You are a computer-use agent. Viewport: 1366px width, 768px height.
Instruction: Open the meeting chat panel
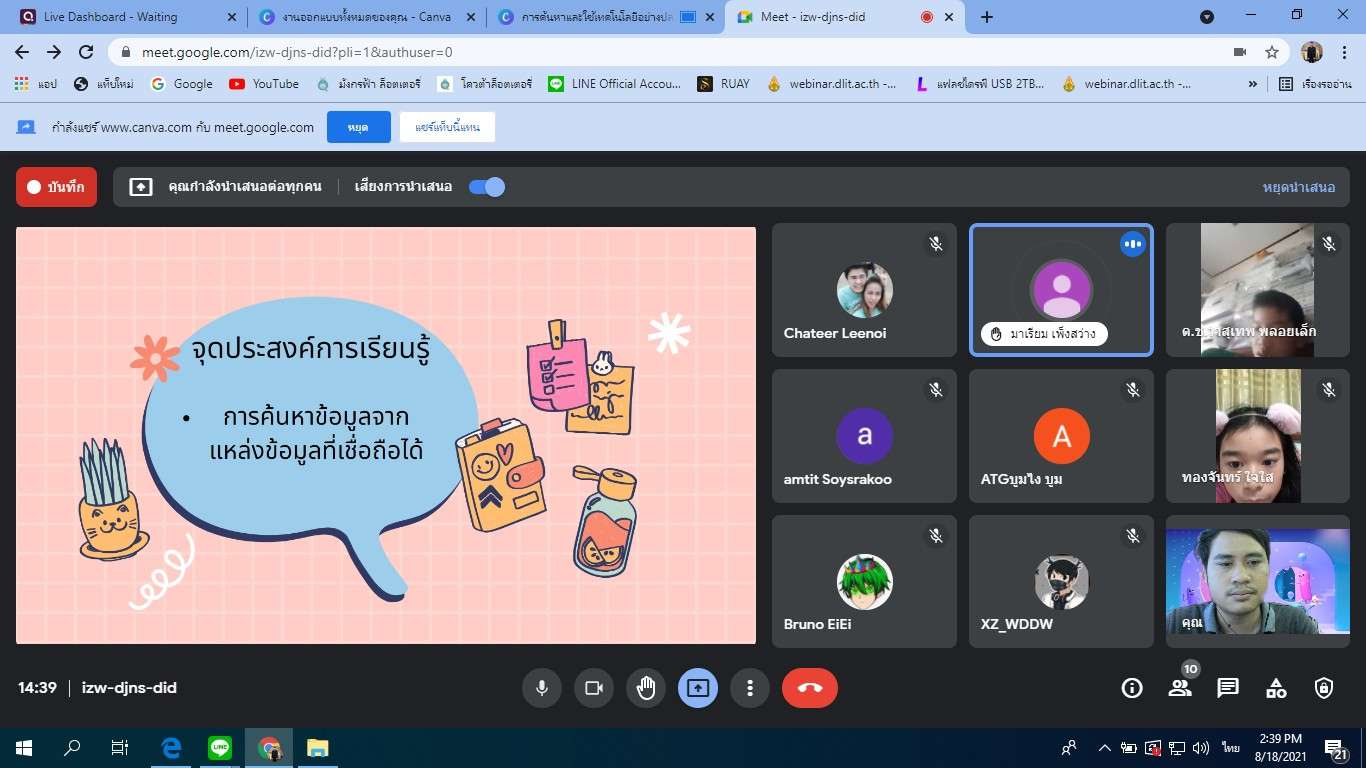(x=1227, y=688)
